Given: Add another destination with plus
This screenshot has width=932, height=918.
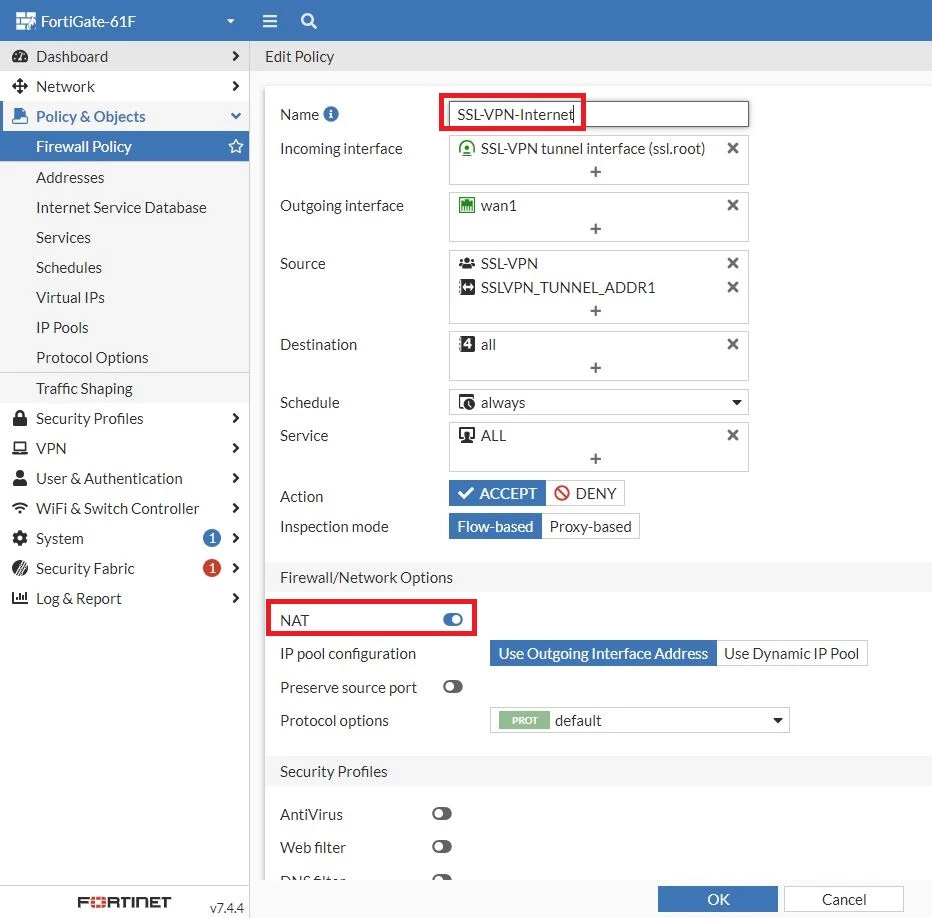Looking at the screenshot, I should pos(596,368).
